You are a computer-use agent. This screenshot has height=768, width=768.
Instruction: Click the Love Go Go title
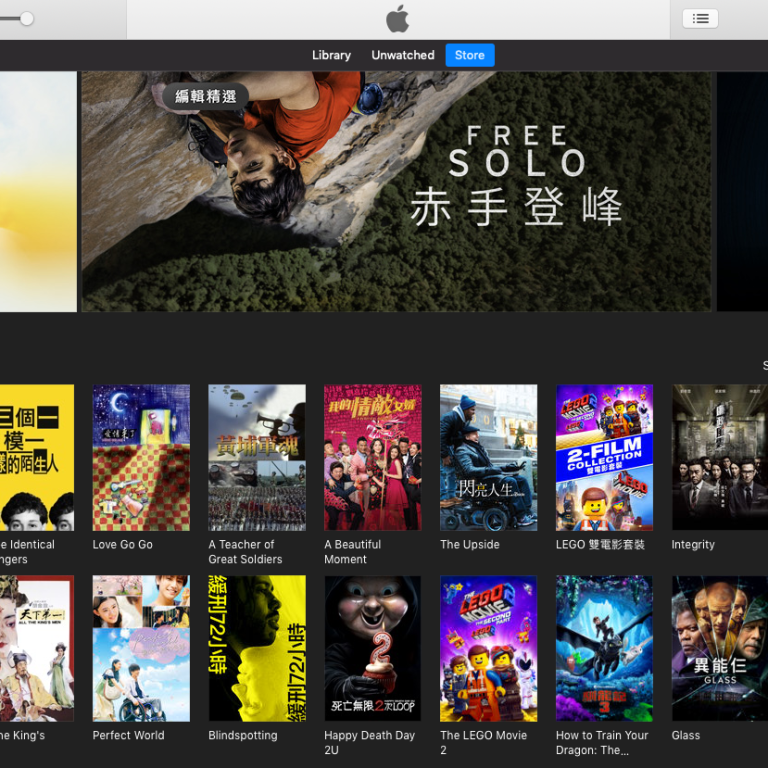coord(122,545)
